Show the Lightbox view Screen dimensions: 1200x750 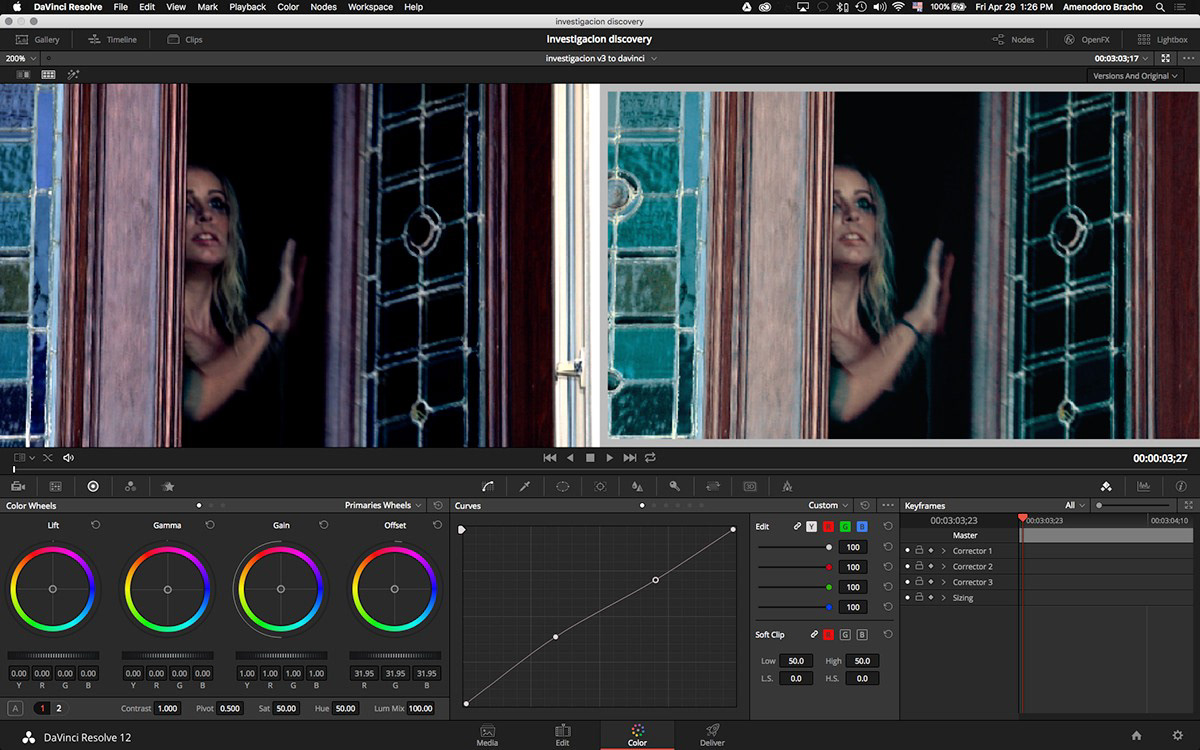(x=1162, y=40)
